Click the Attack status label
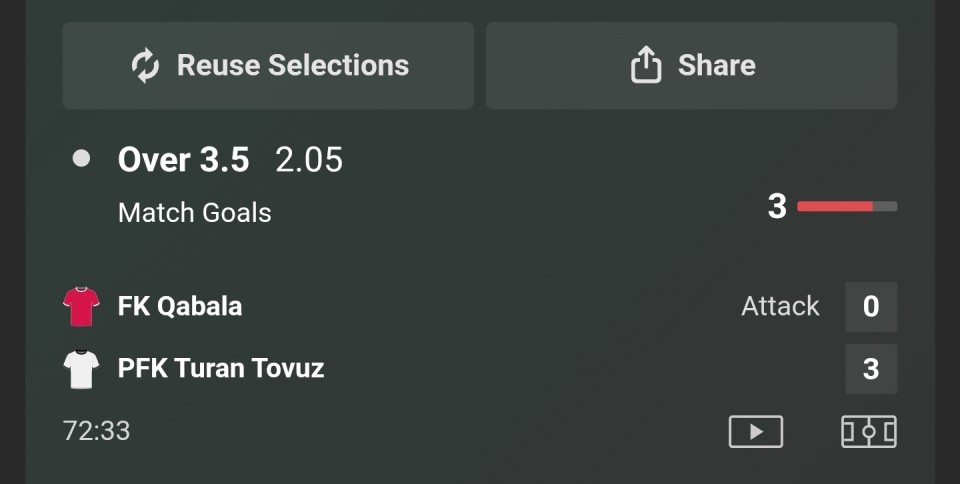960x484 pixels. [x=780, y=306]
